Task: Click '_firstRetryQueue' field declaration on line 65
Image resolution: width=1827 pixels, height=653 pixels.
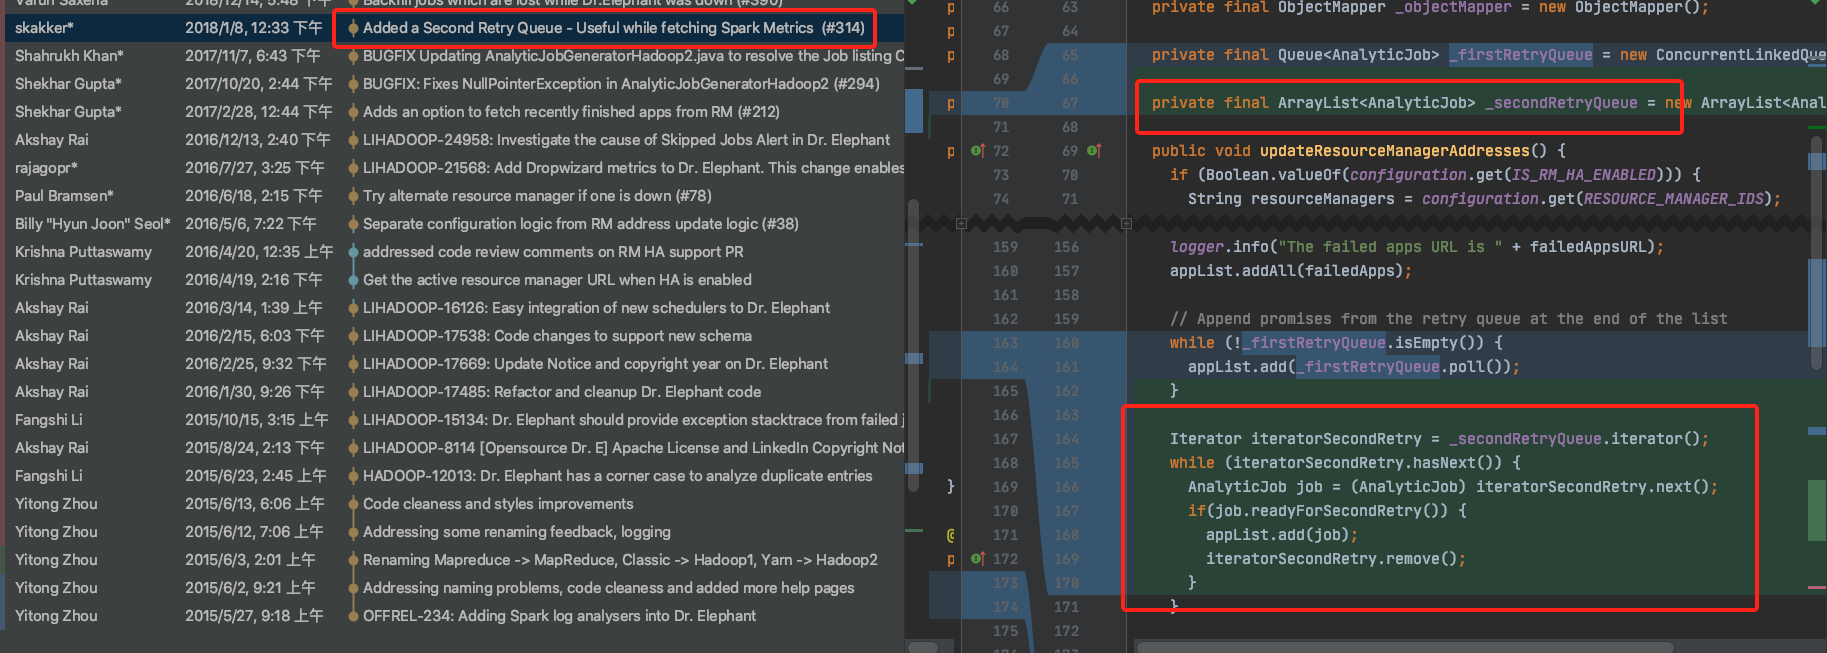Action: coord(1520,55)
